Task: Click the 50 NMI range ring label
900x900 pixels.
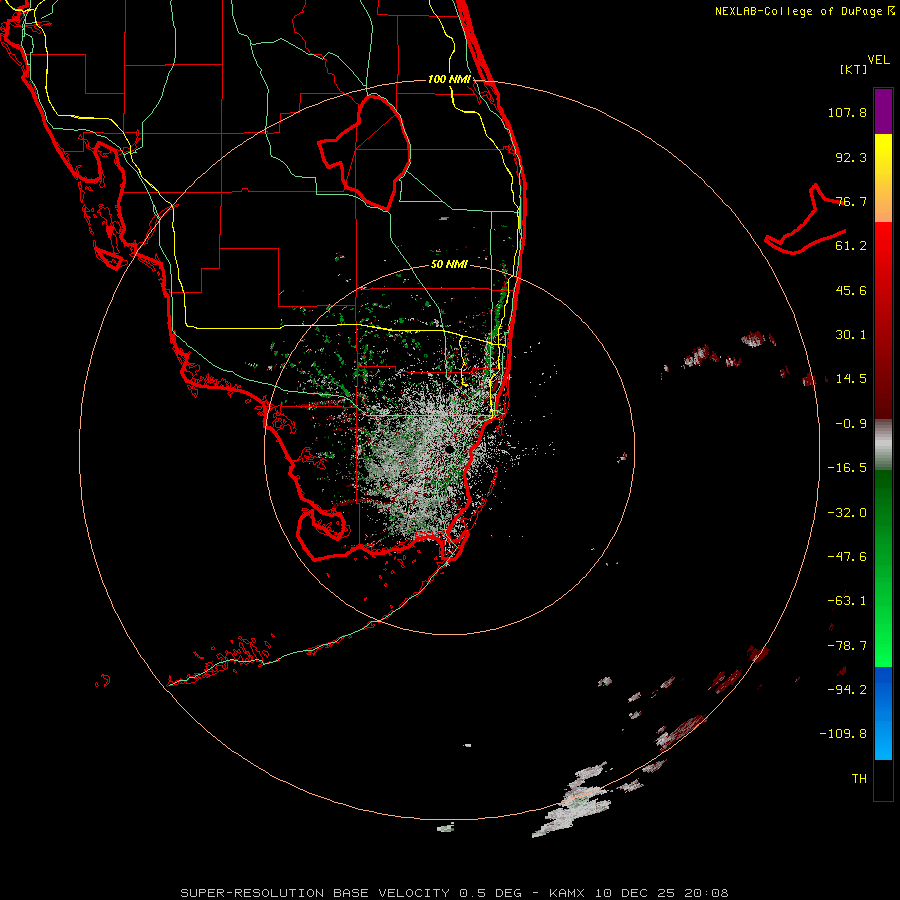Action: point(449,264)
